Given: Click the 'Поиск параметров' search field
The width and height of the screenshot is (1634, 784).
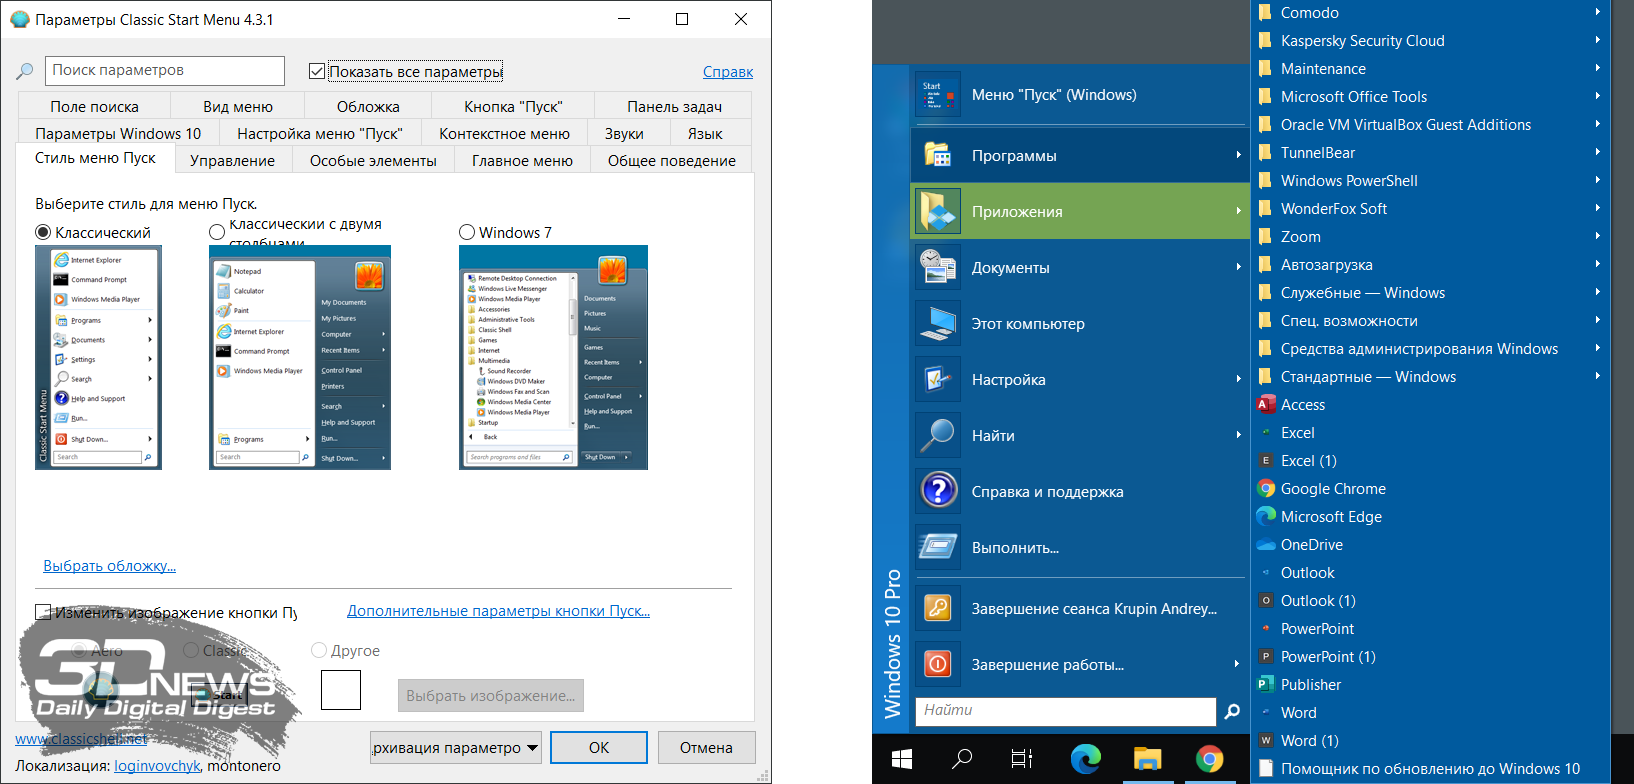Looking at the screenshot, I should (165, 70).
